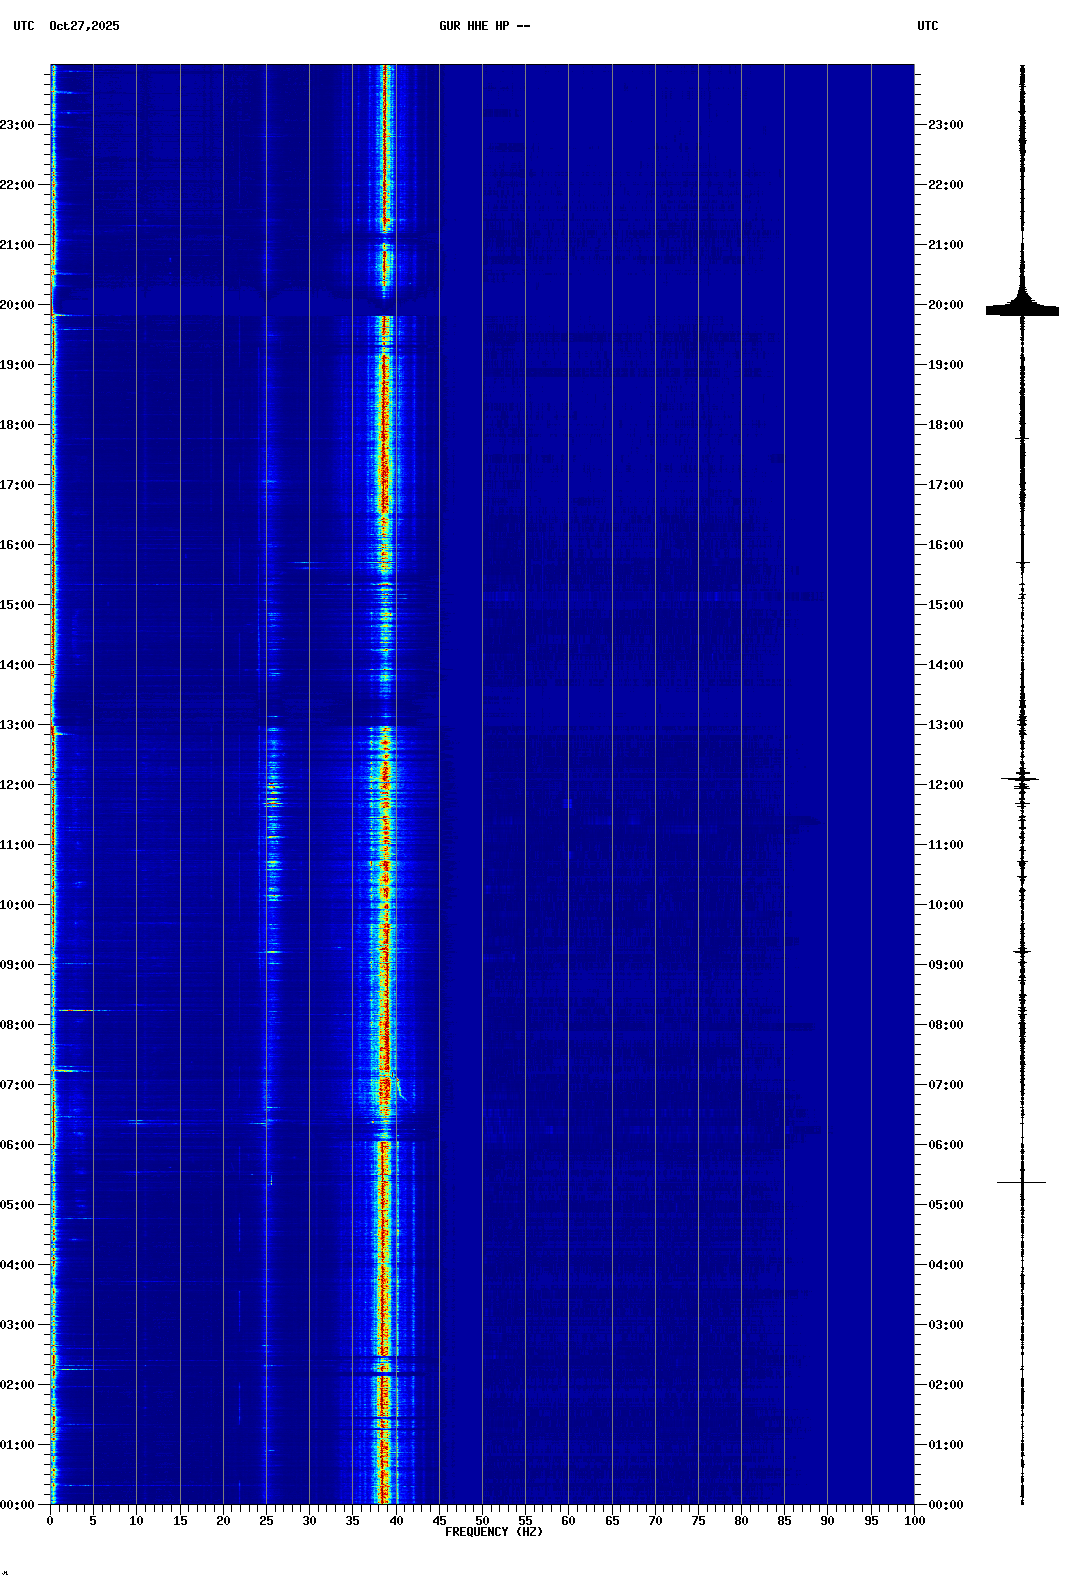The image size is (1066, 1584).
Task: Click the 0 Hz frequency axis label
Action: (50, 1521)
